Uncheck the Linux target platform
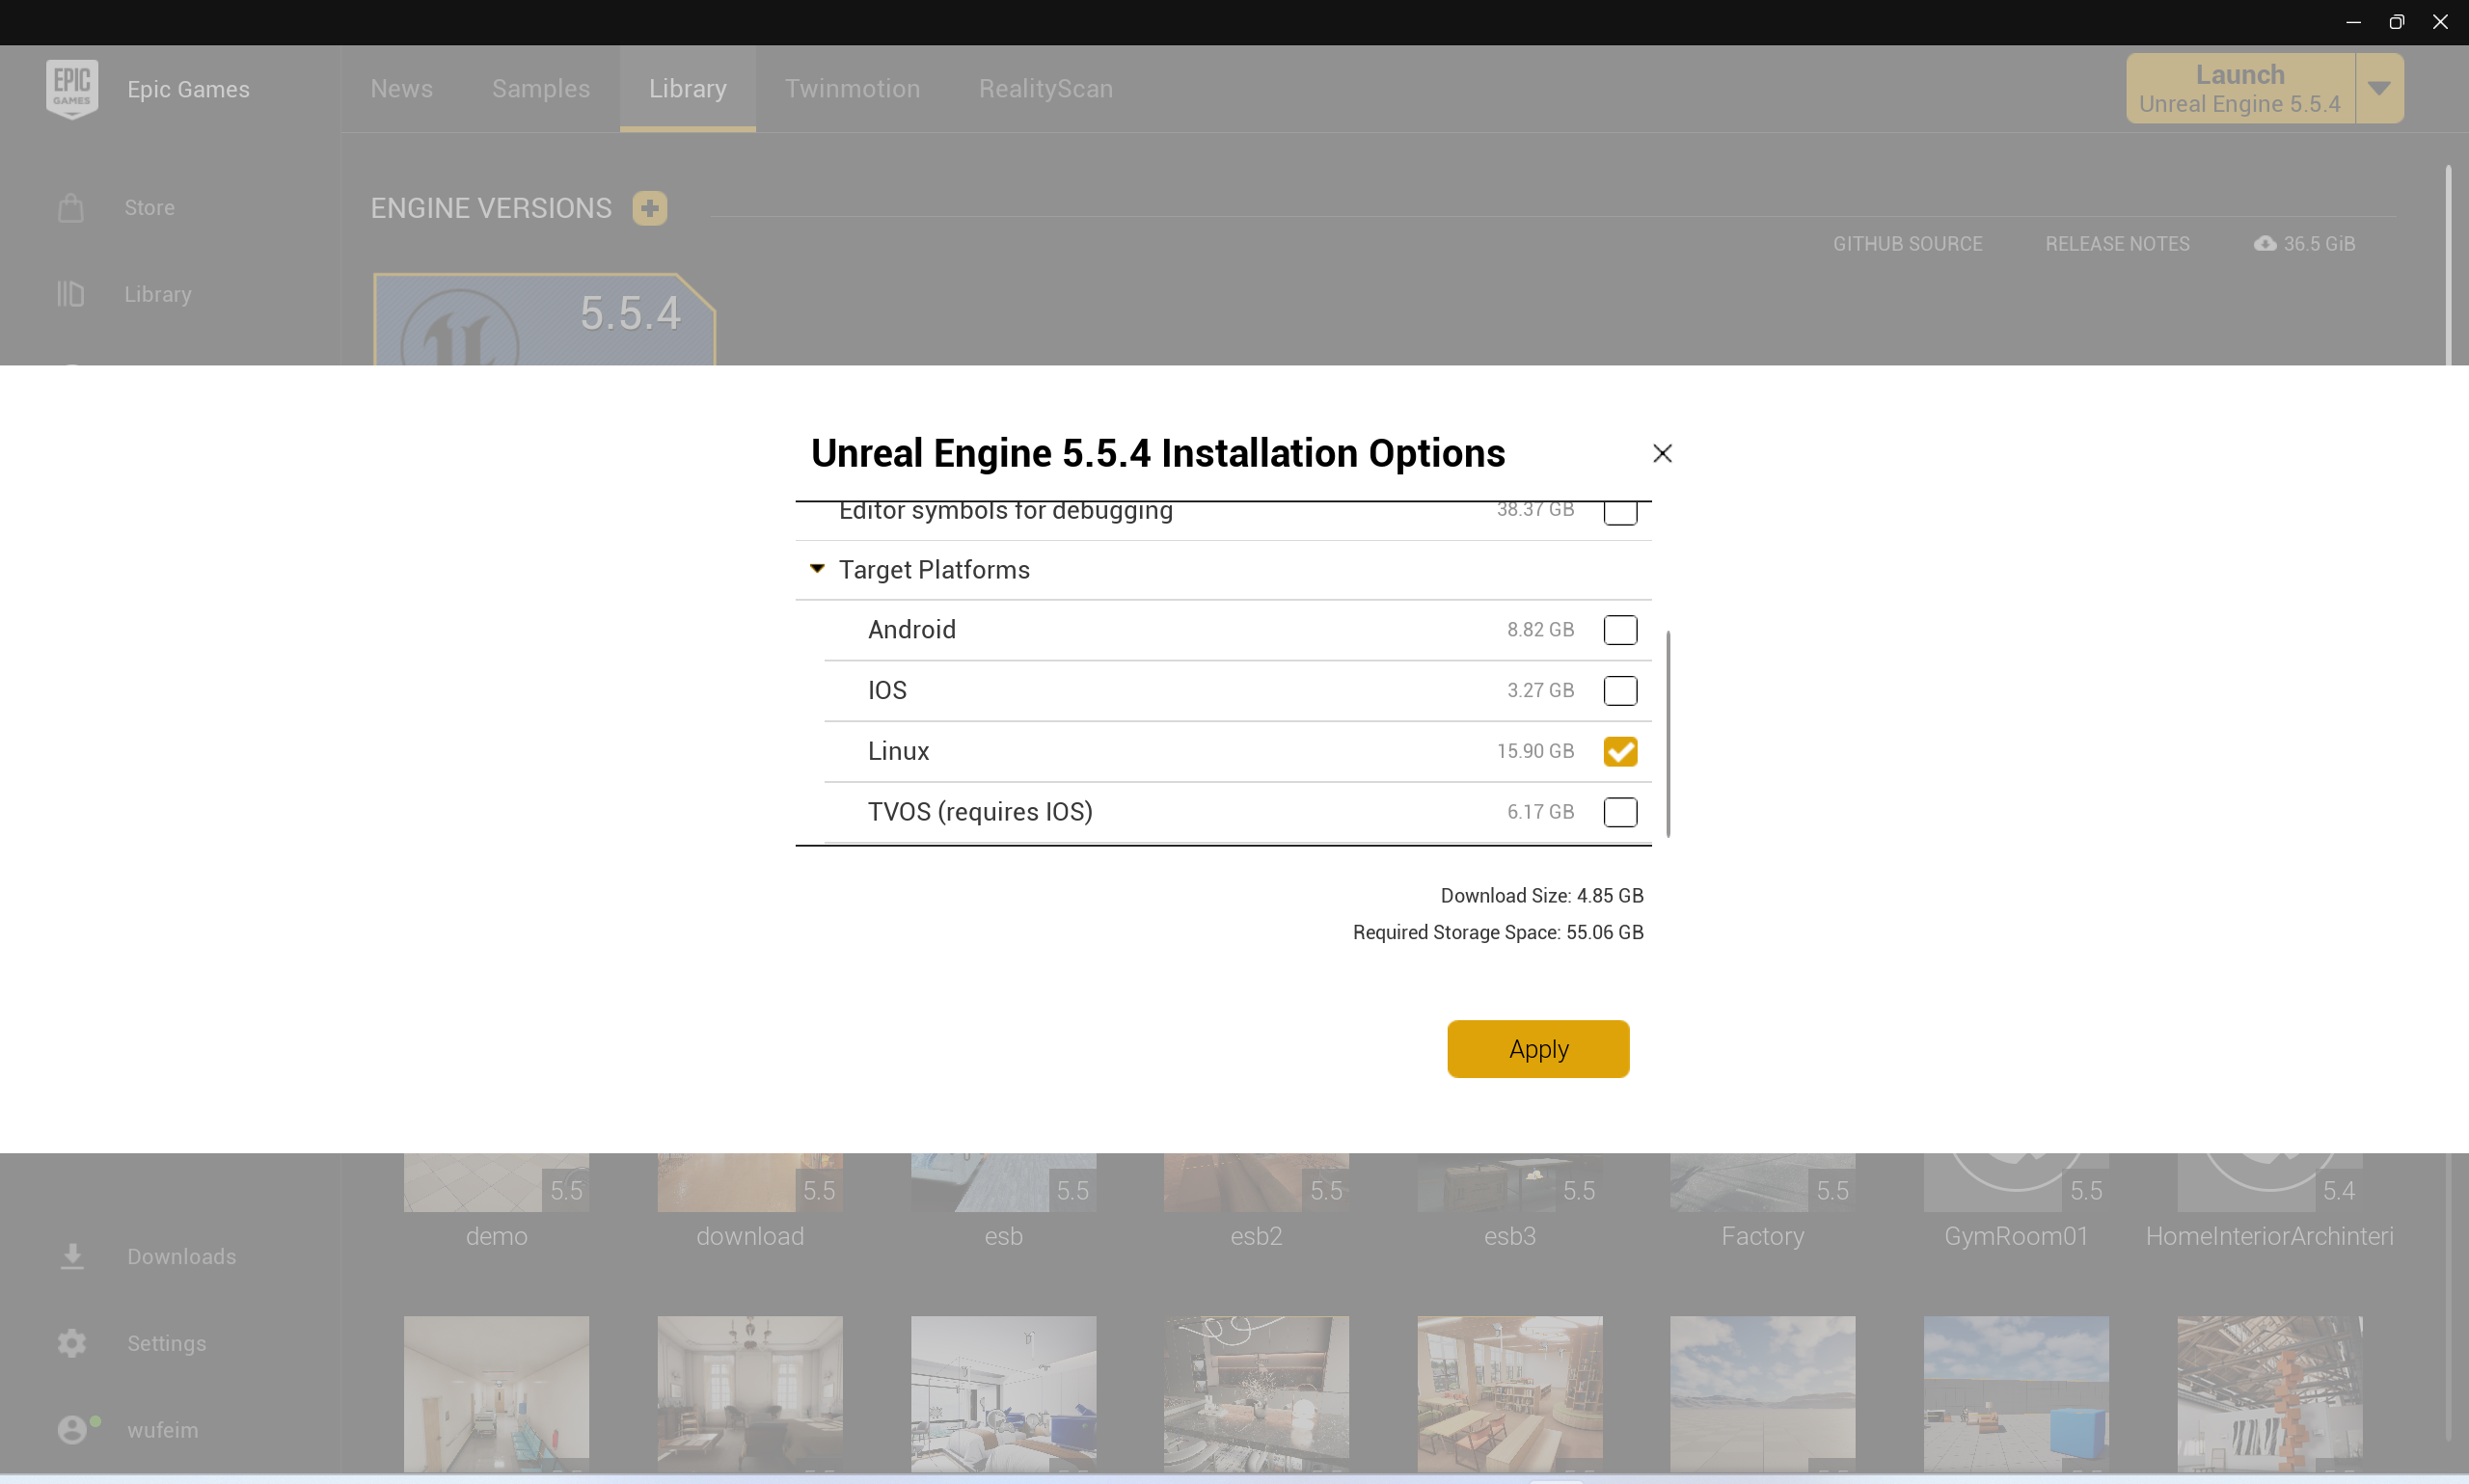Image resolution: width=2469 pixels, height=1484 pixels. click(1620, 751)
